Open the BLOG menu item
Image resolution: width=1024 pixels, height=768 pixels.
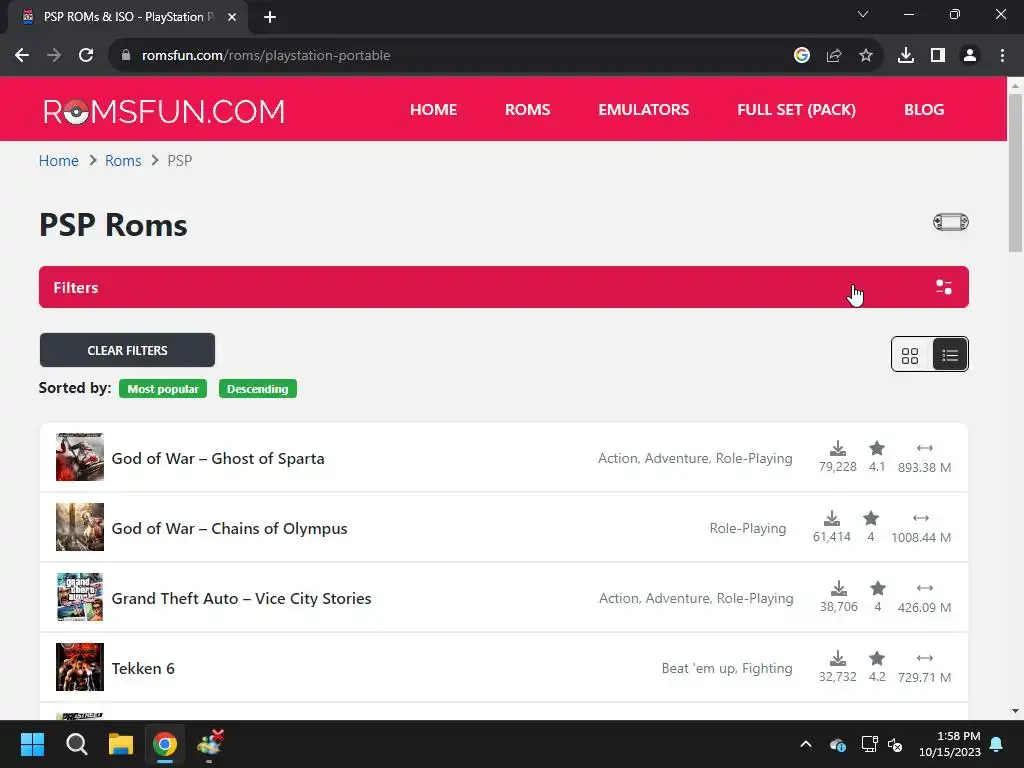[x=924, y=110]
